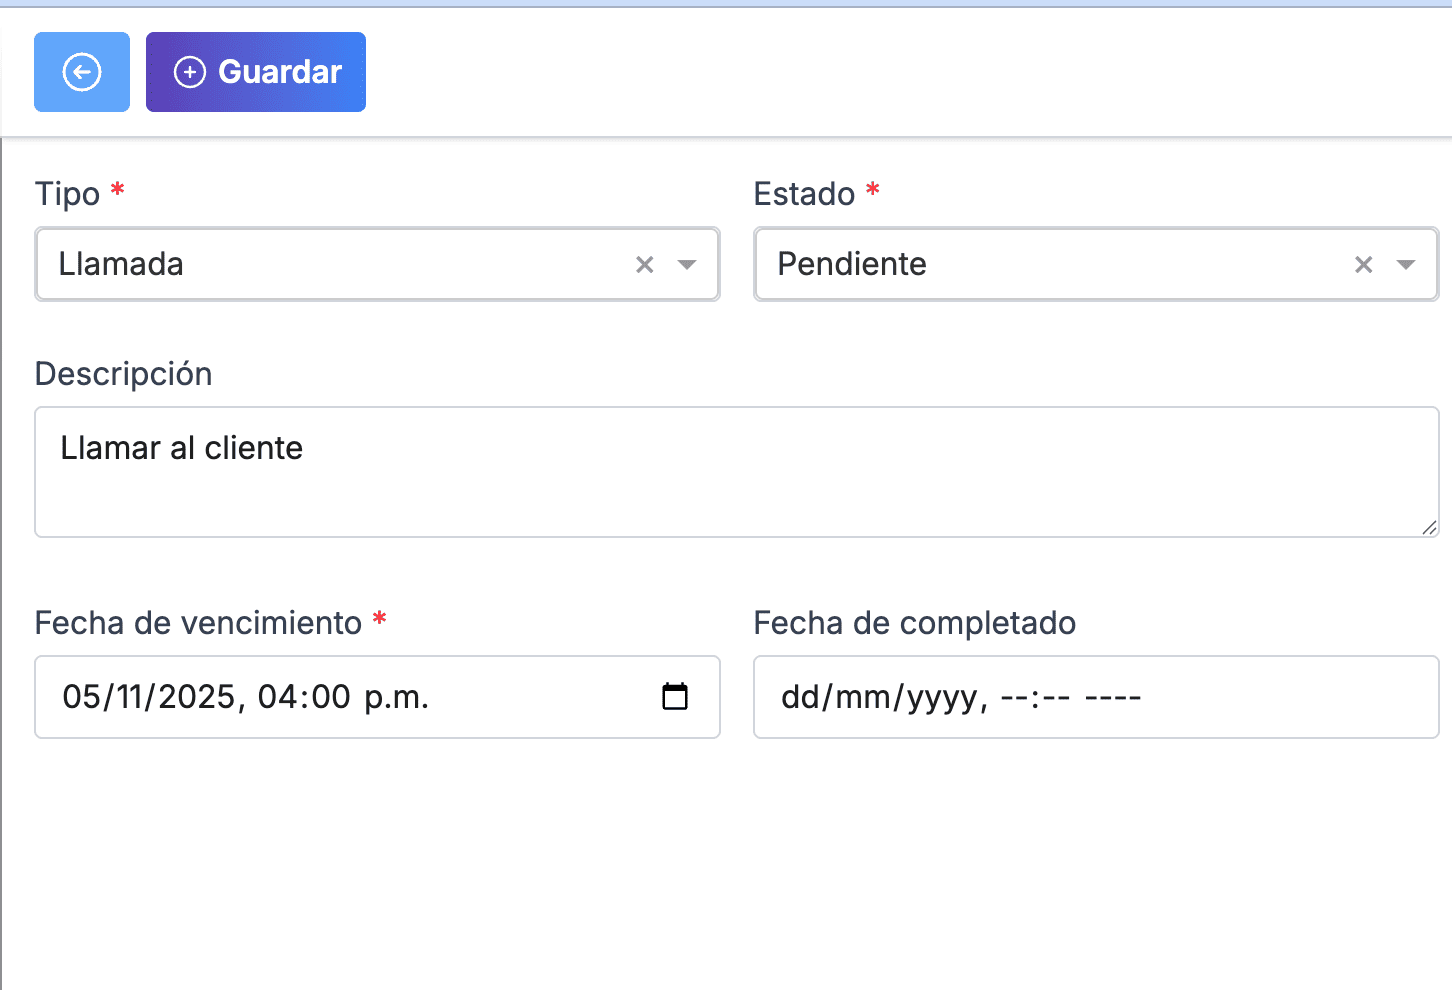This screenshot has width=1452, height=990.
Task: Click the Llamar al cliente description text
Action: pyautogui.click(x=182, y=448)
